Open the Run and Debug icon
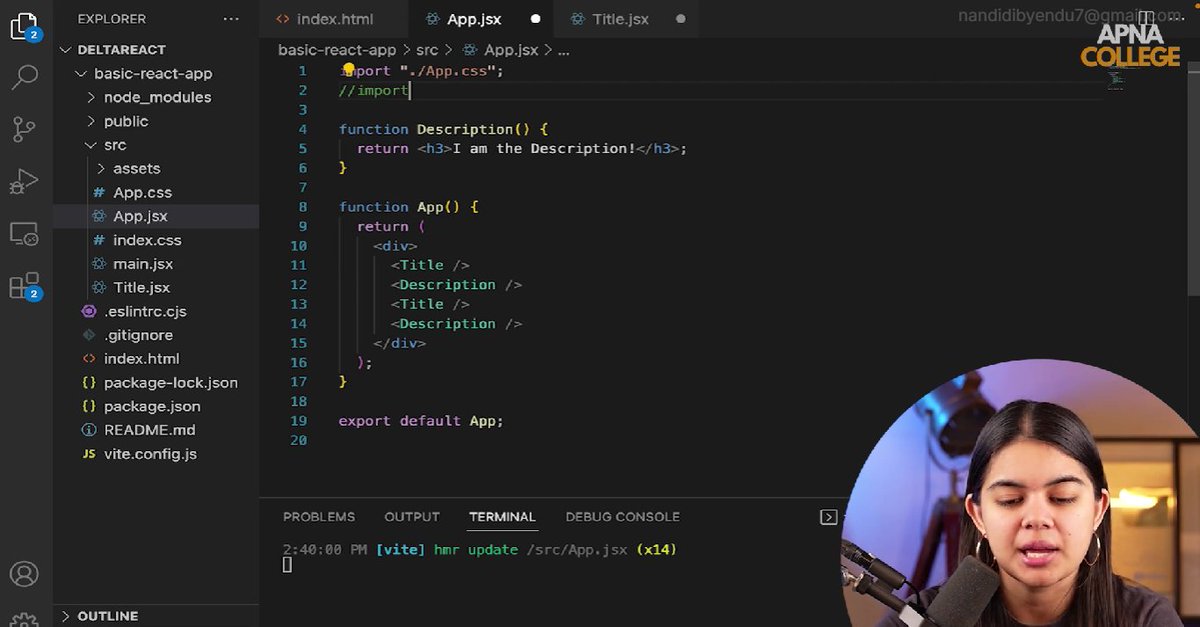The image size is (1200, 627). click(x=24, y=182)
